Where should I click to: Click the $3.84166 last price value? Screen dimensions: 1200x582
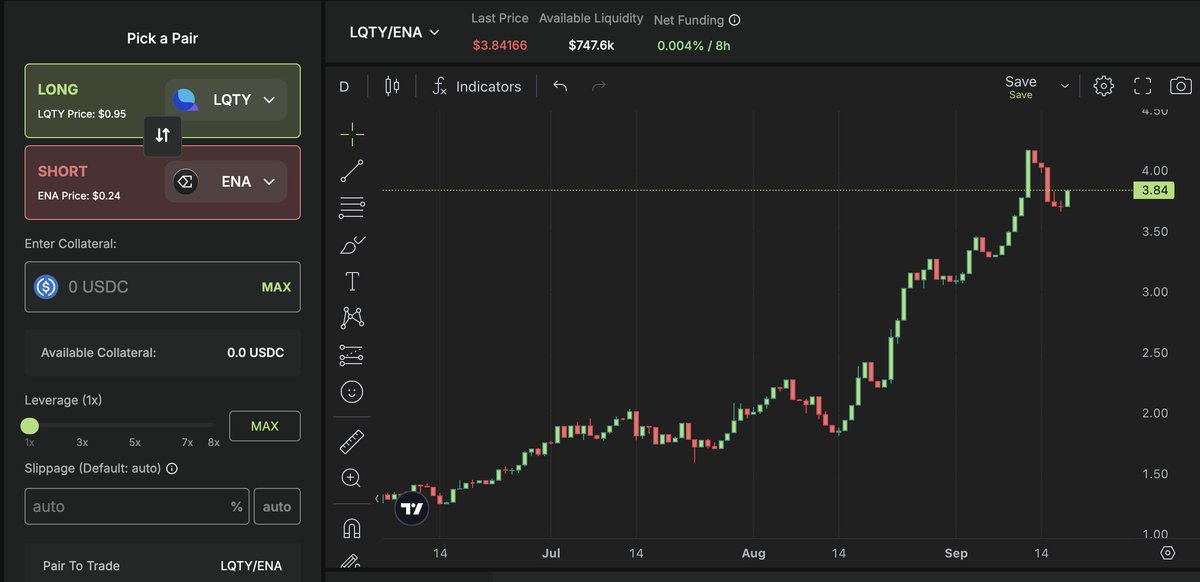500,45
